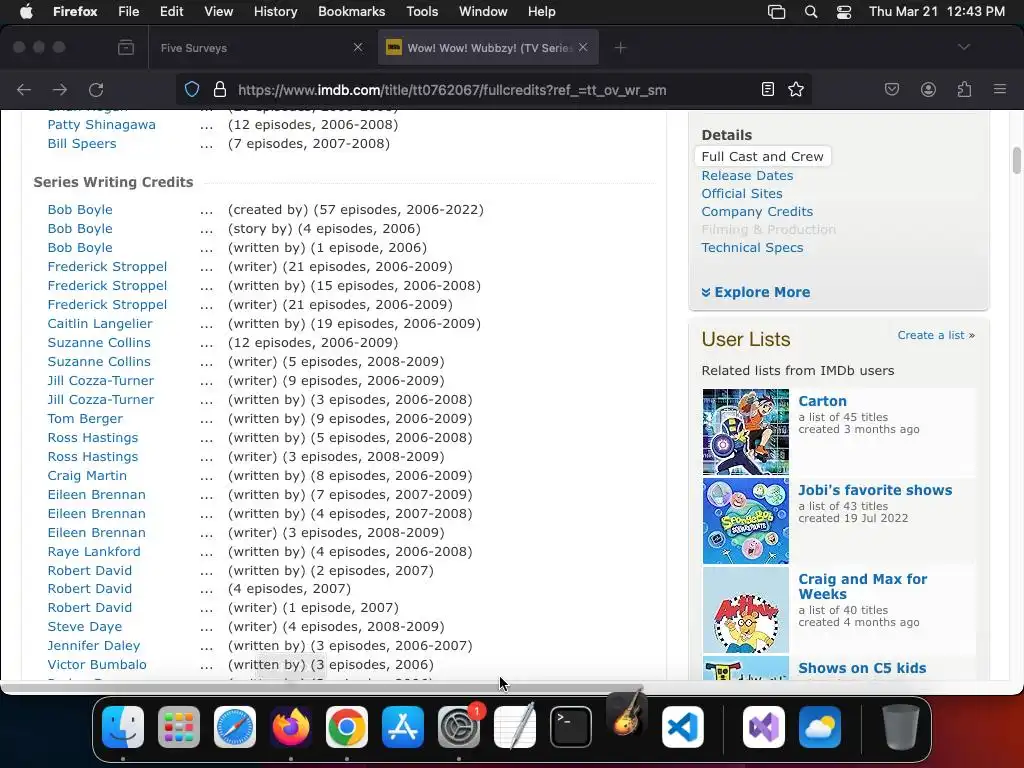Open Craig and Max for Weeks list

click(863, 586)
